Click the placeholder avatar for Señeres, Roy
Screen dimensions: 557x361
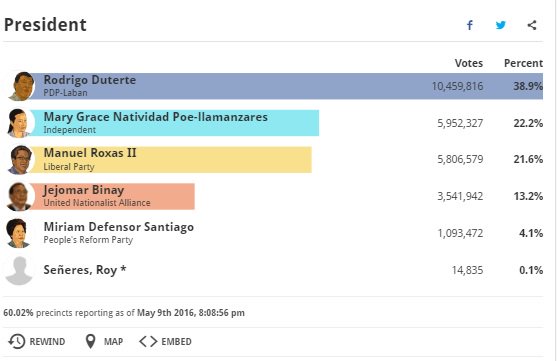(x=19, y=271)
